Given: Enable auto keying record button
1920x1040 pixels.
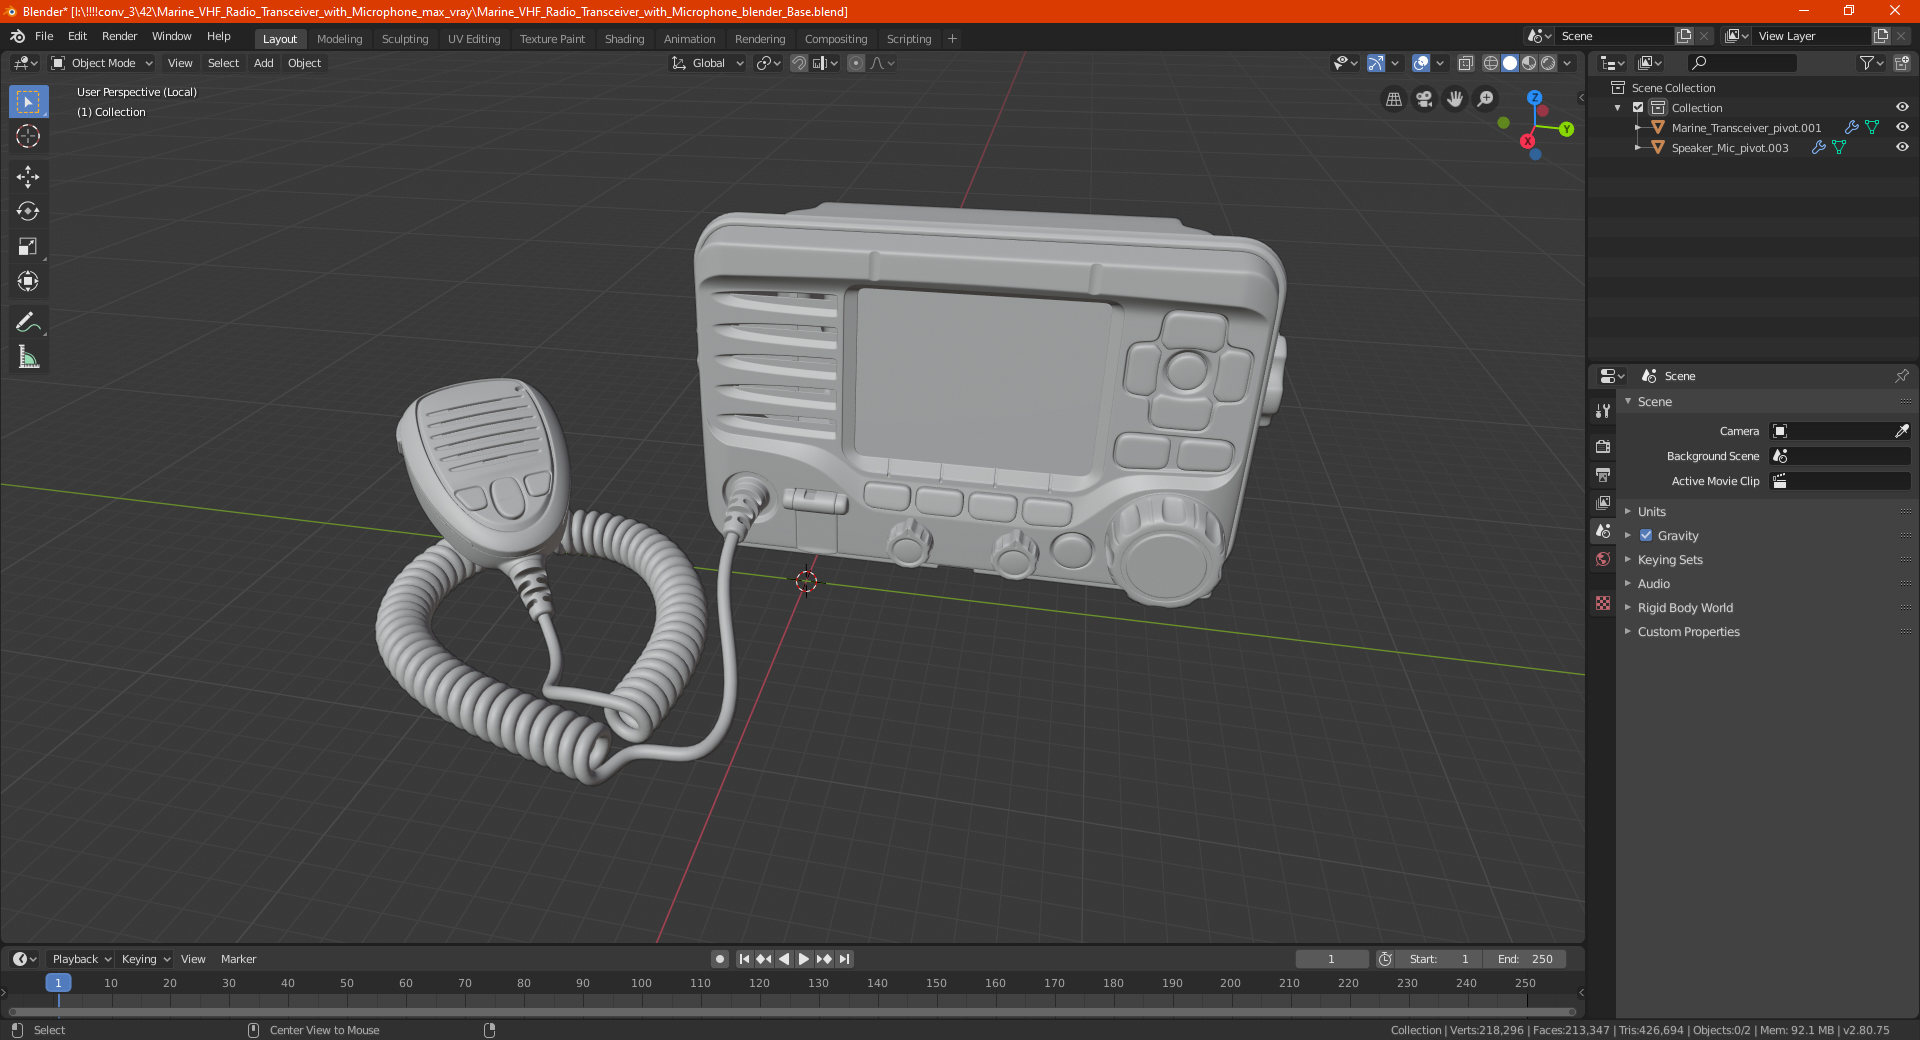Looking at the screenshot, I should [x=719, y=959].
